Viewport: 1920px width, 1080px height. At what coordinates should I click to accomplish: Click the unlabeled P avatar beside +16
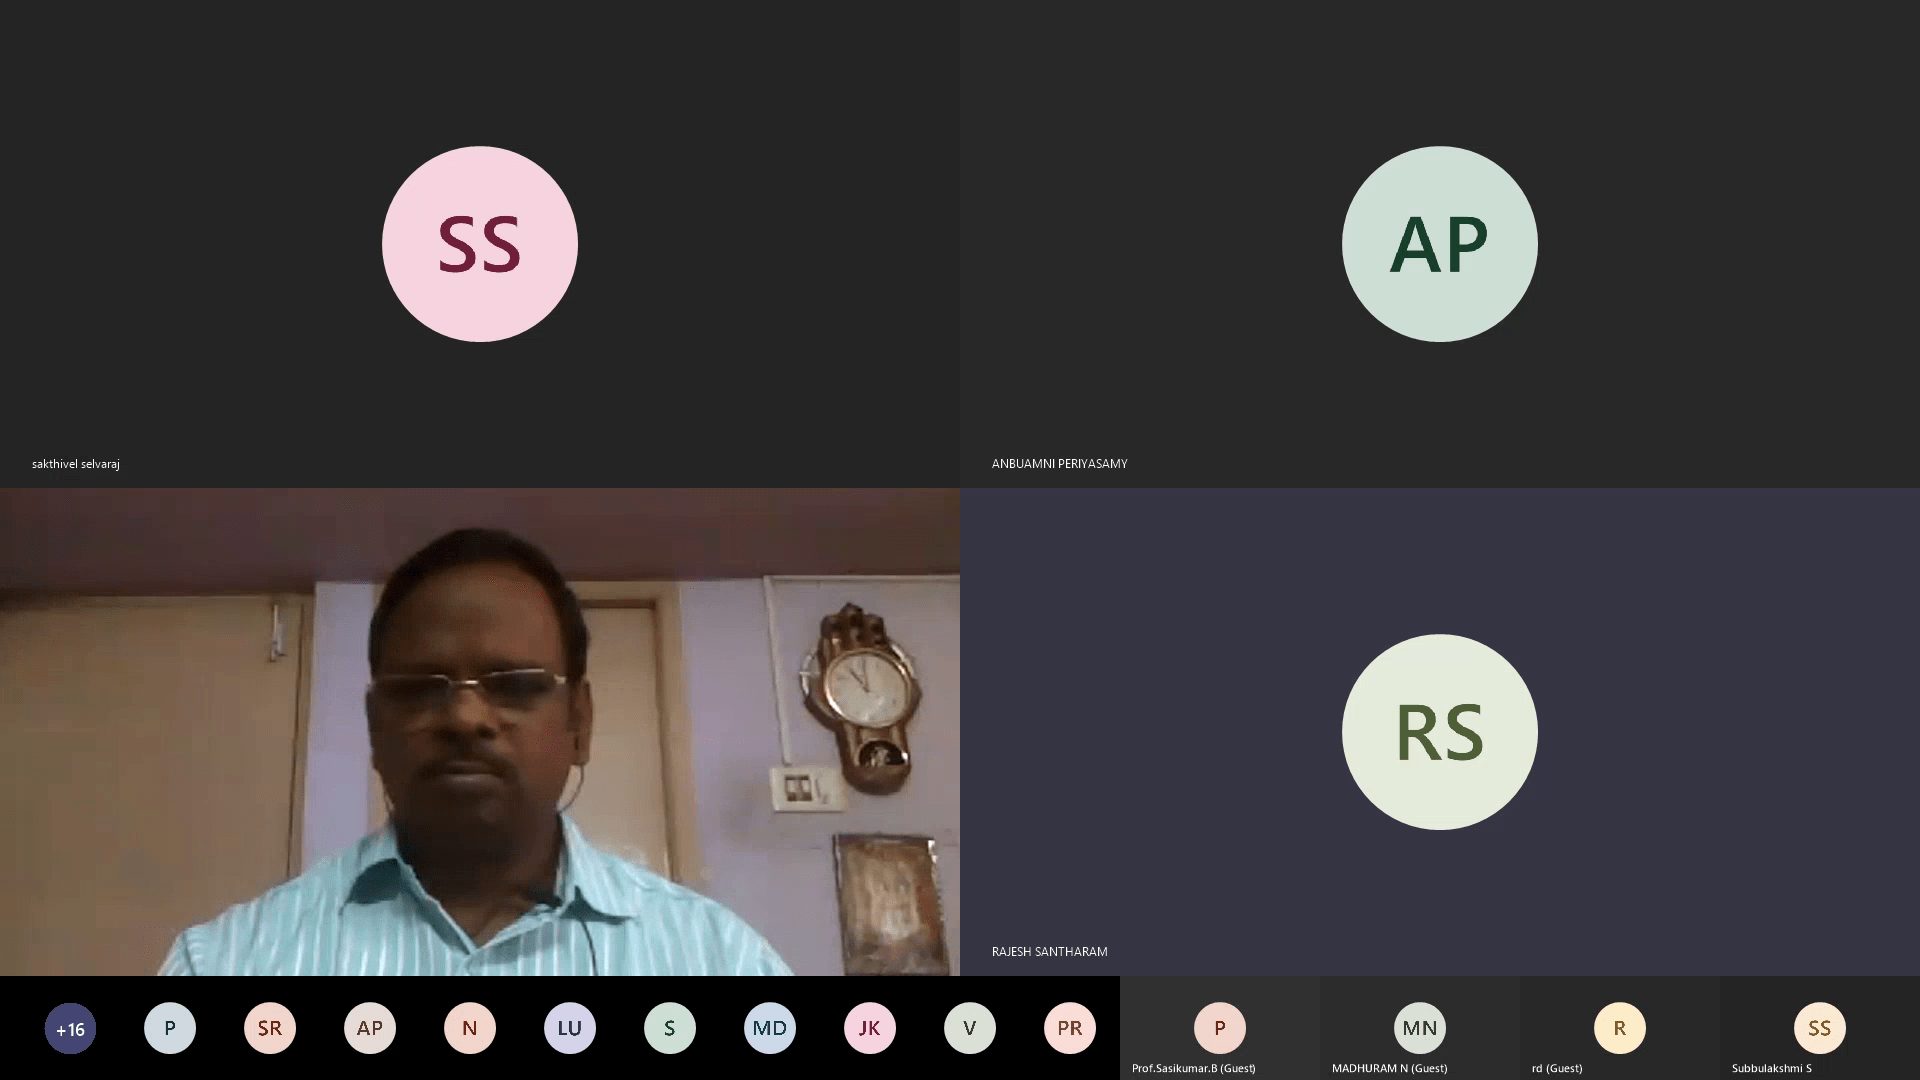click(x=170, y=1028)
